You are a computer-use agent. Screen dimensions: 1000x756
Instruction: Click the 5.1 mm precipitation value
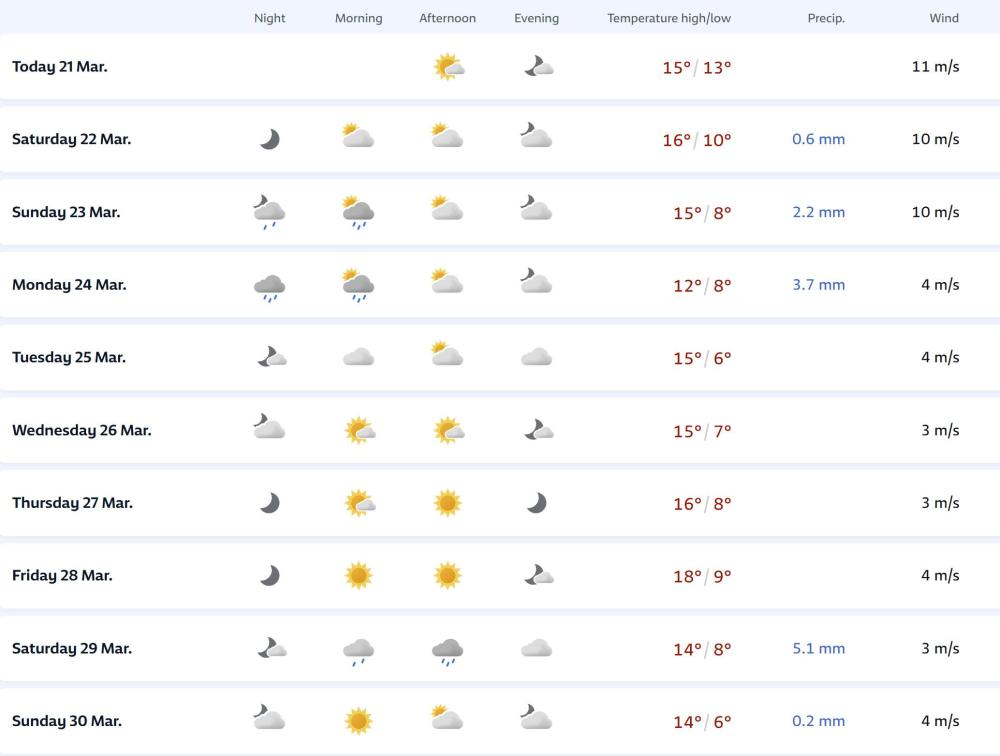click(x=818, y=648)
